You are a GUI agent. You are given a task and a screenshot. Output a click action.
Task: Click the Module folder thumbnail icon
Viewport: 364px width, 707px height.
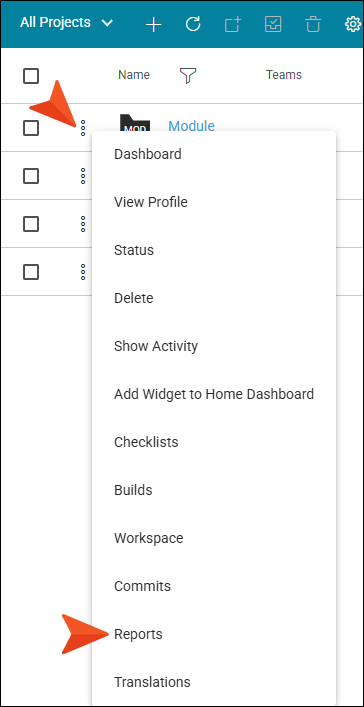pos(134,123)
